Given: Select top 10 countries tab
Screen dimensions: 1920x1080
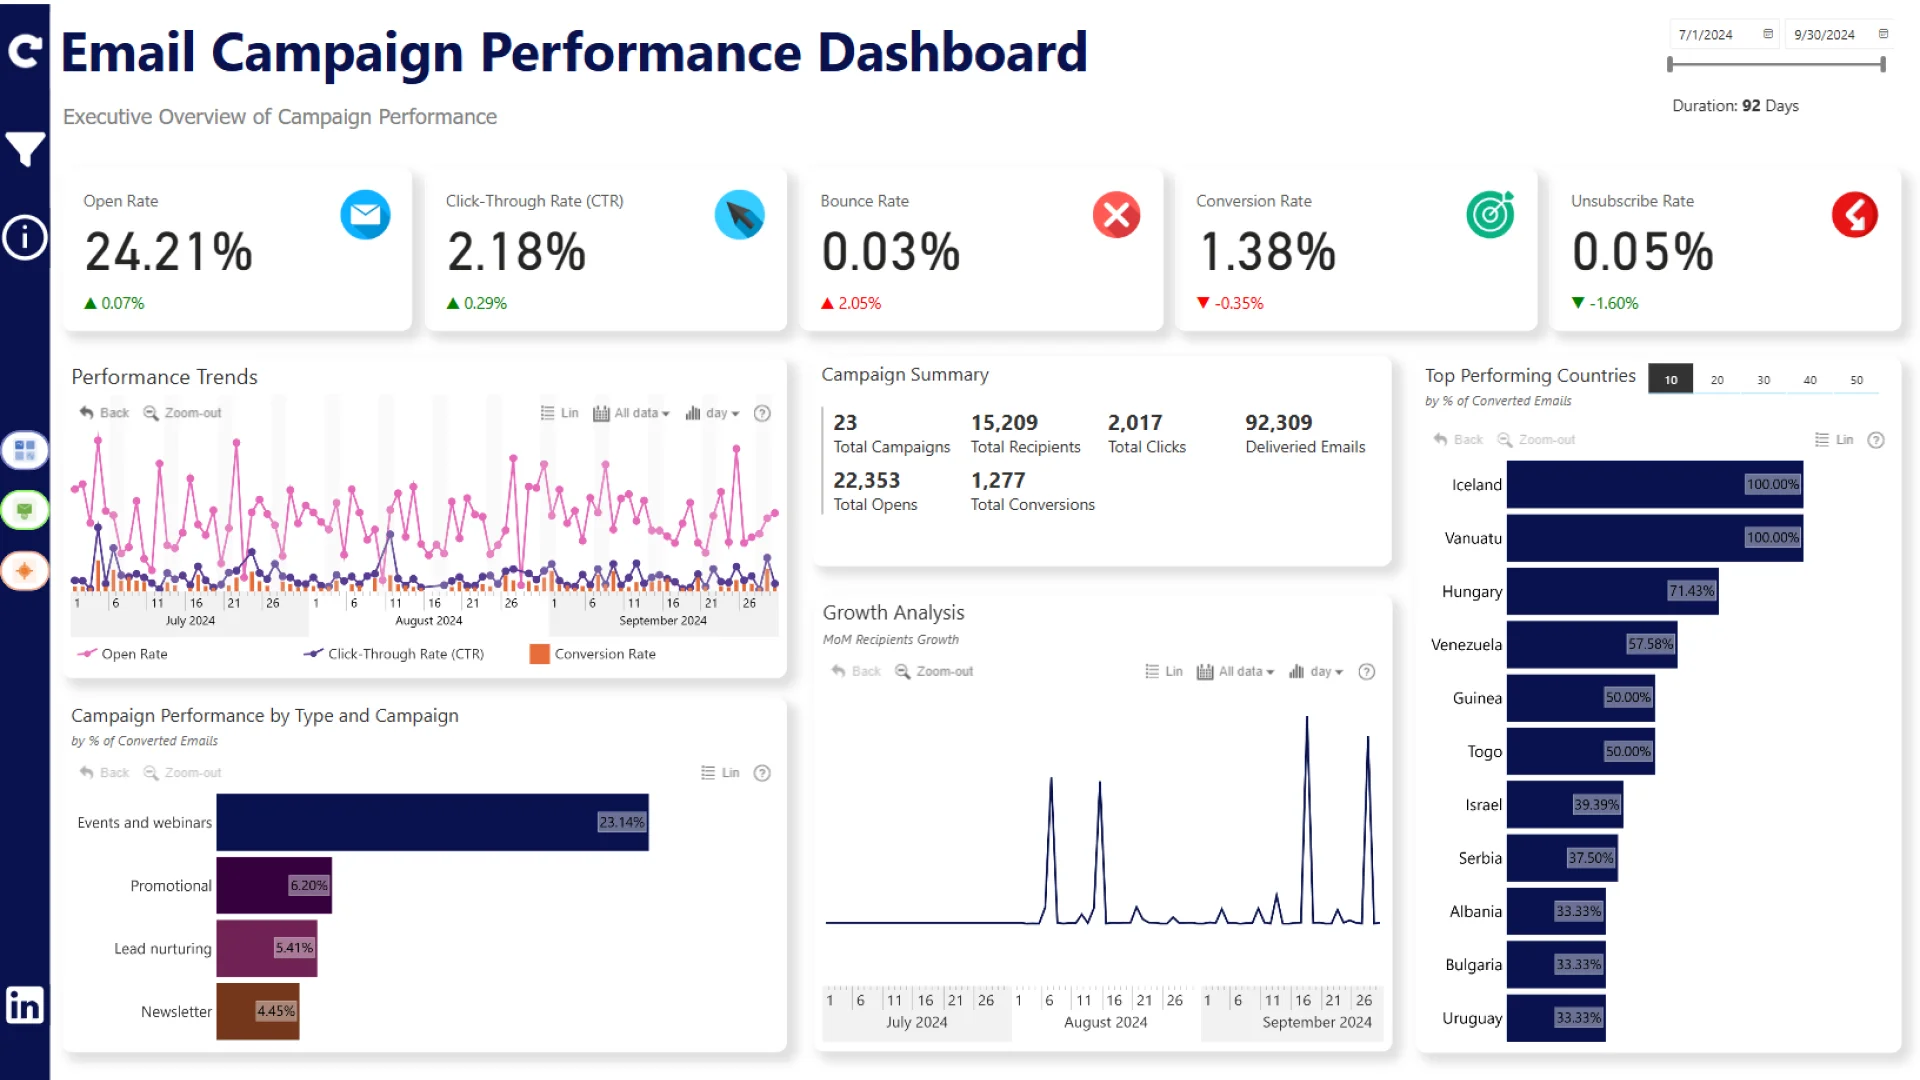Looking at the screenshot, I should pos(1671,379).
